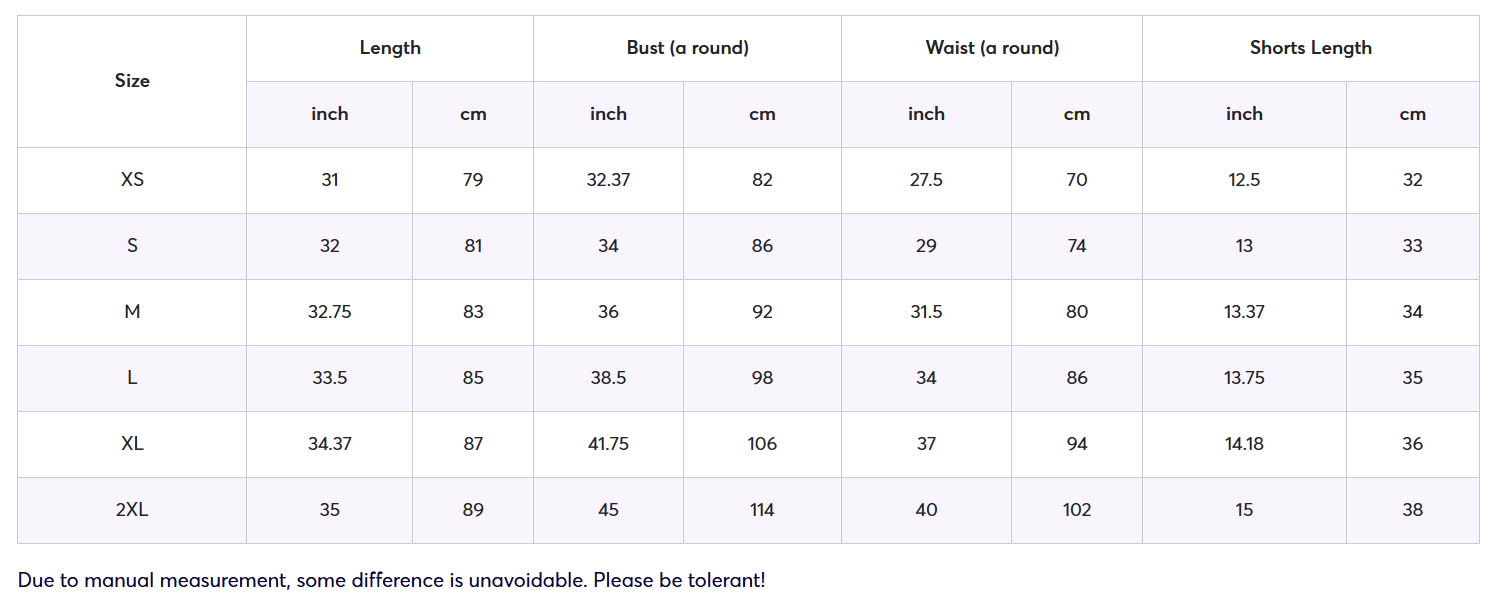Select the 32.75 length inch cell
The width and height of the screenshot is (1500, 600).
pos(329,312)
